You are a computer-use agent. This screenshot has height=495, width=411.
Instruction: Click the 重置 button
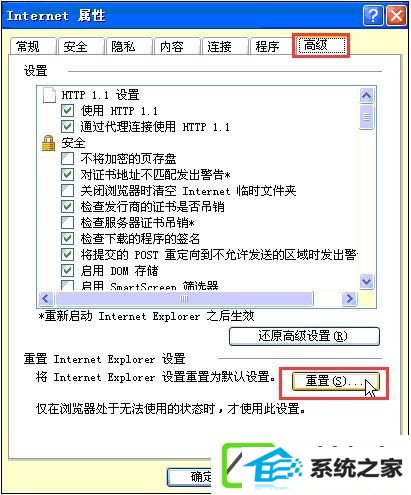335,381
